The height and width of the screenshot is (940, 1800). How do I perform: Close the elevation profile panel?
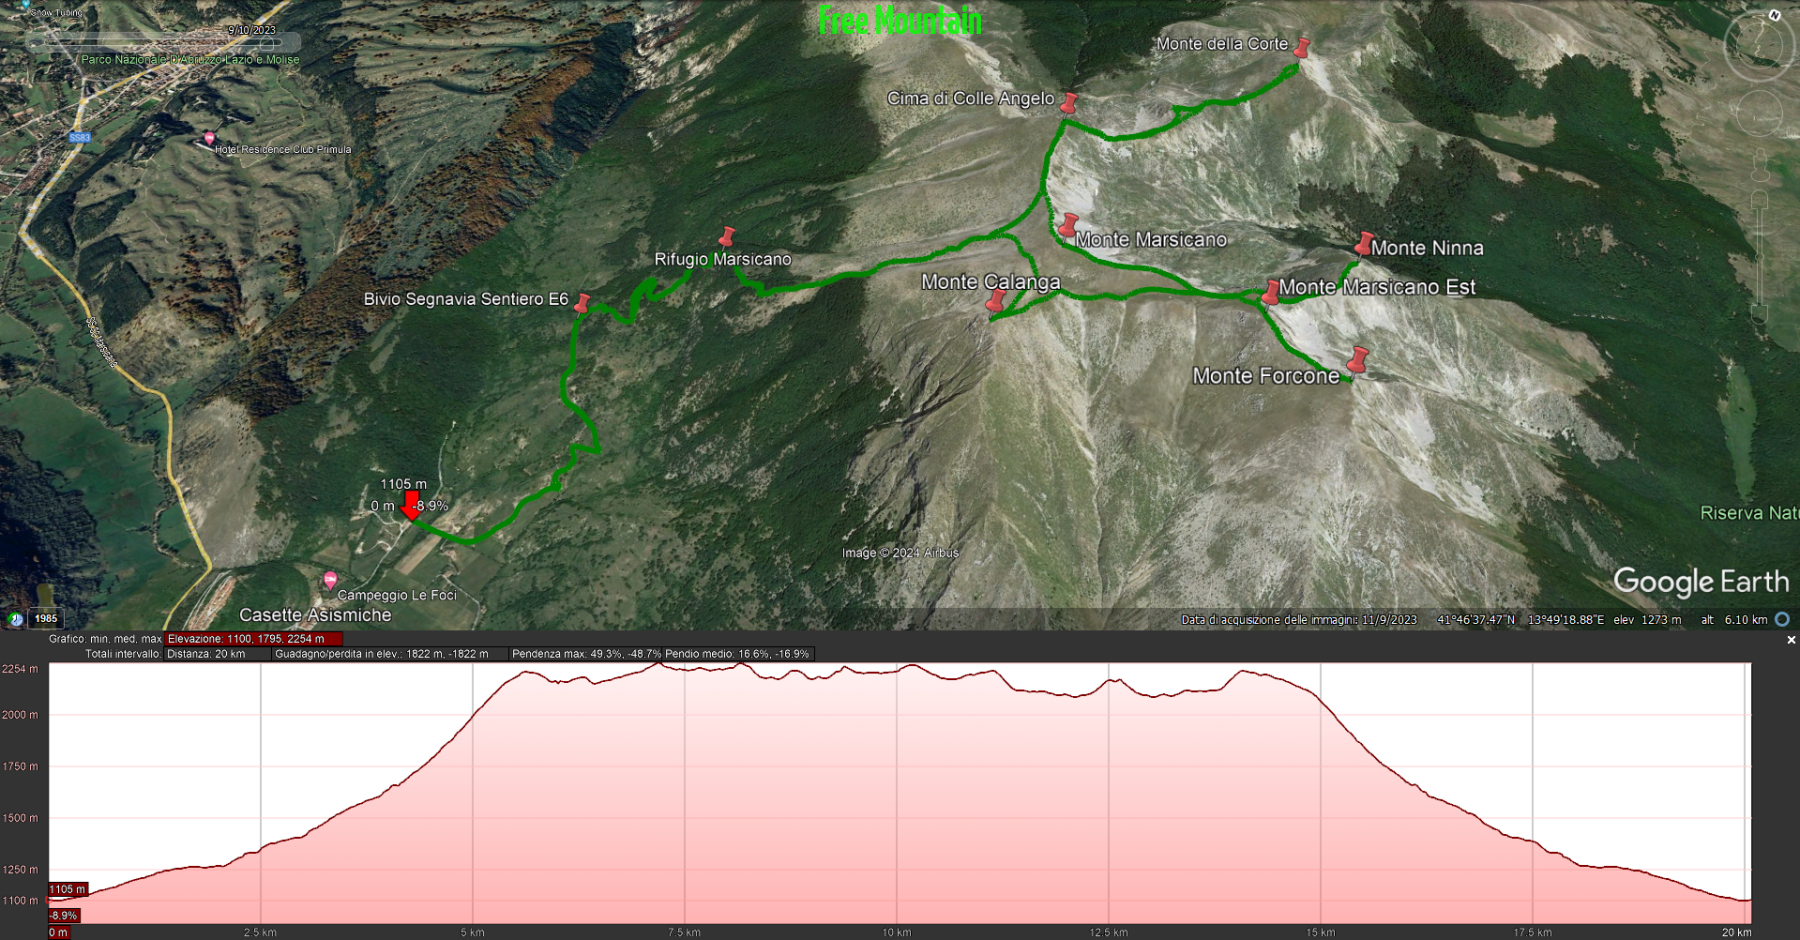click(1791, 640)
